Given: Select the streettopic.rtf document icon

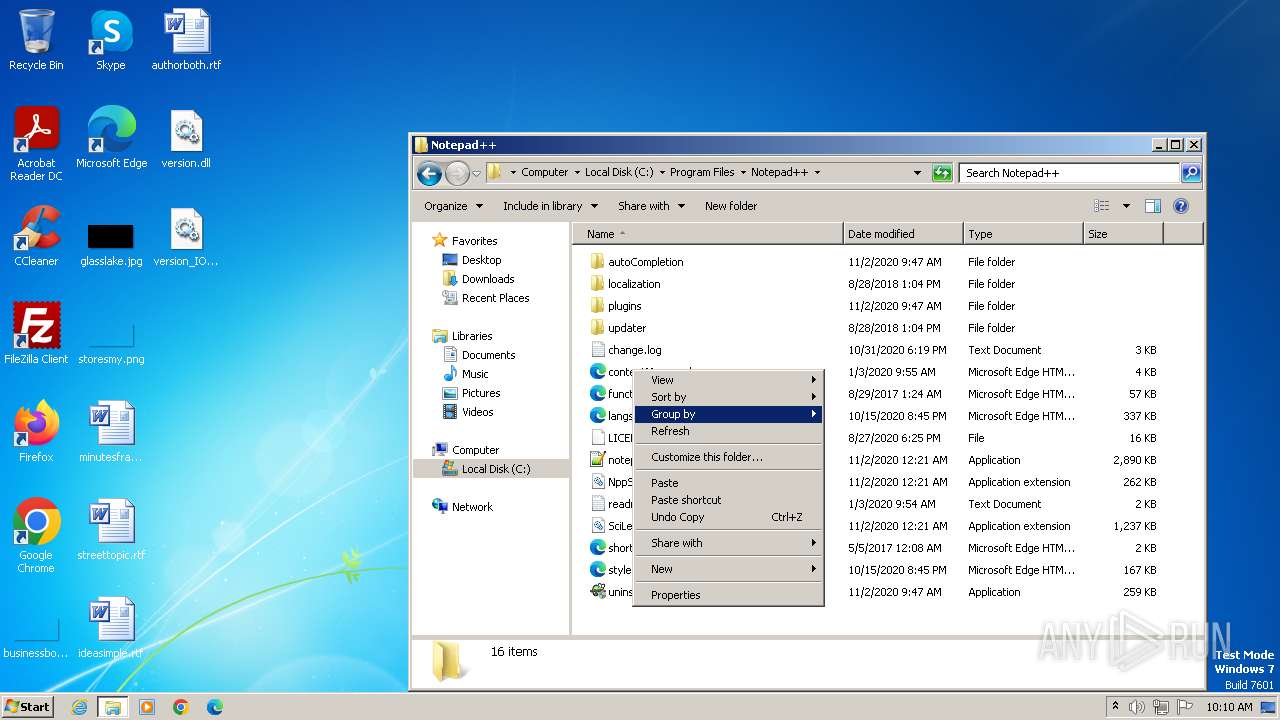Looking at the screenshot, I should coord(111,530).
